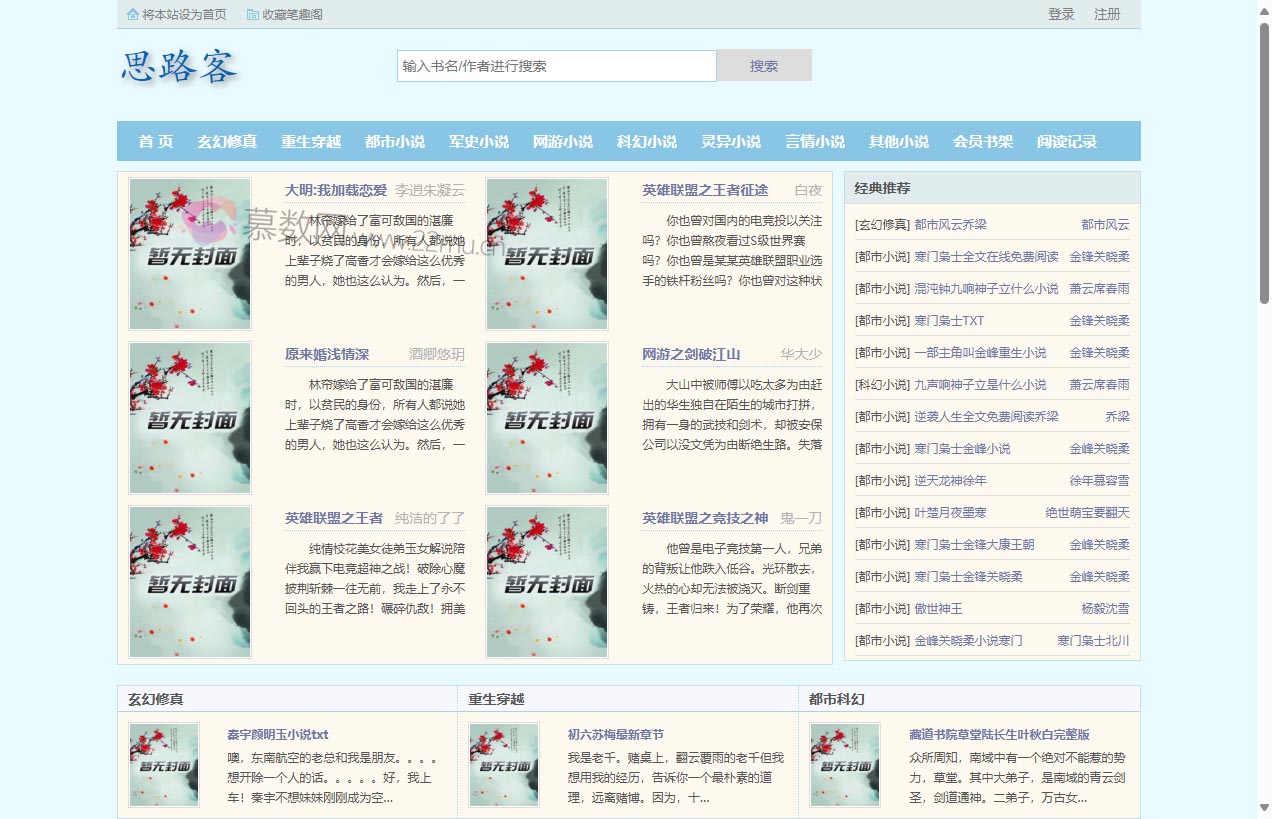Open the 英雄联盟之竞技之神 title link
1272x819 pixels.
705,518
